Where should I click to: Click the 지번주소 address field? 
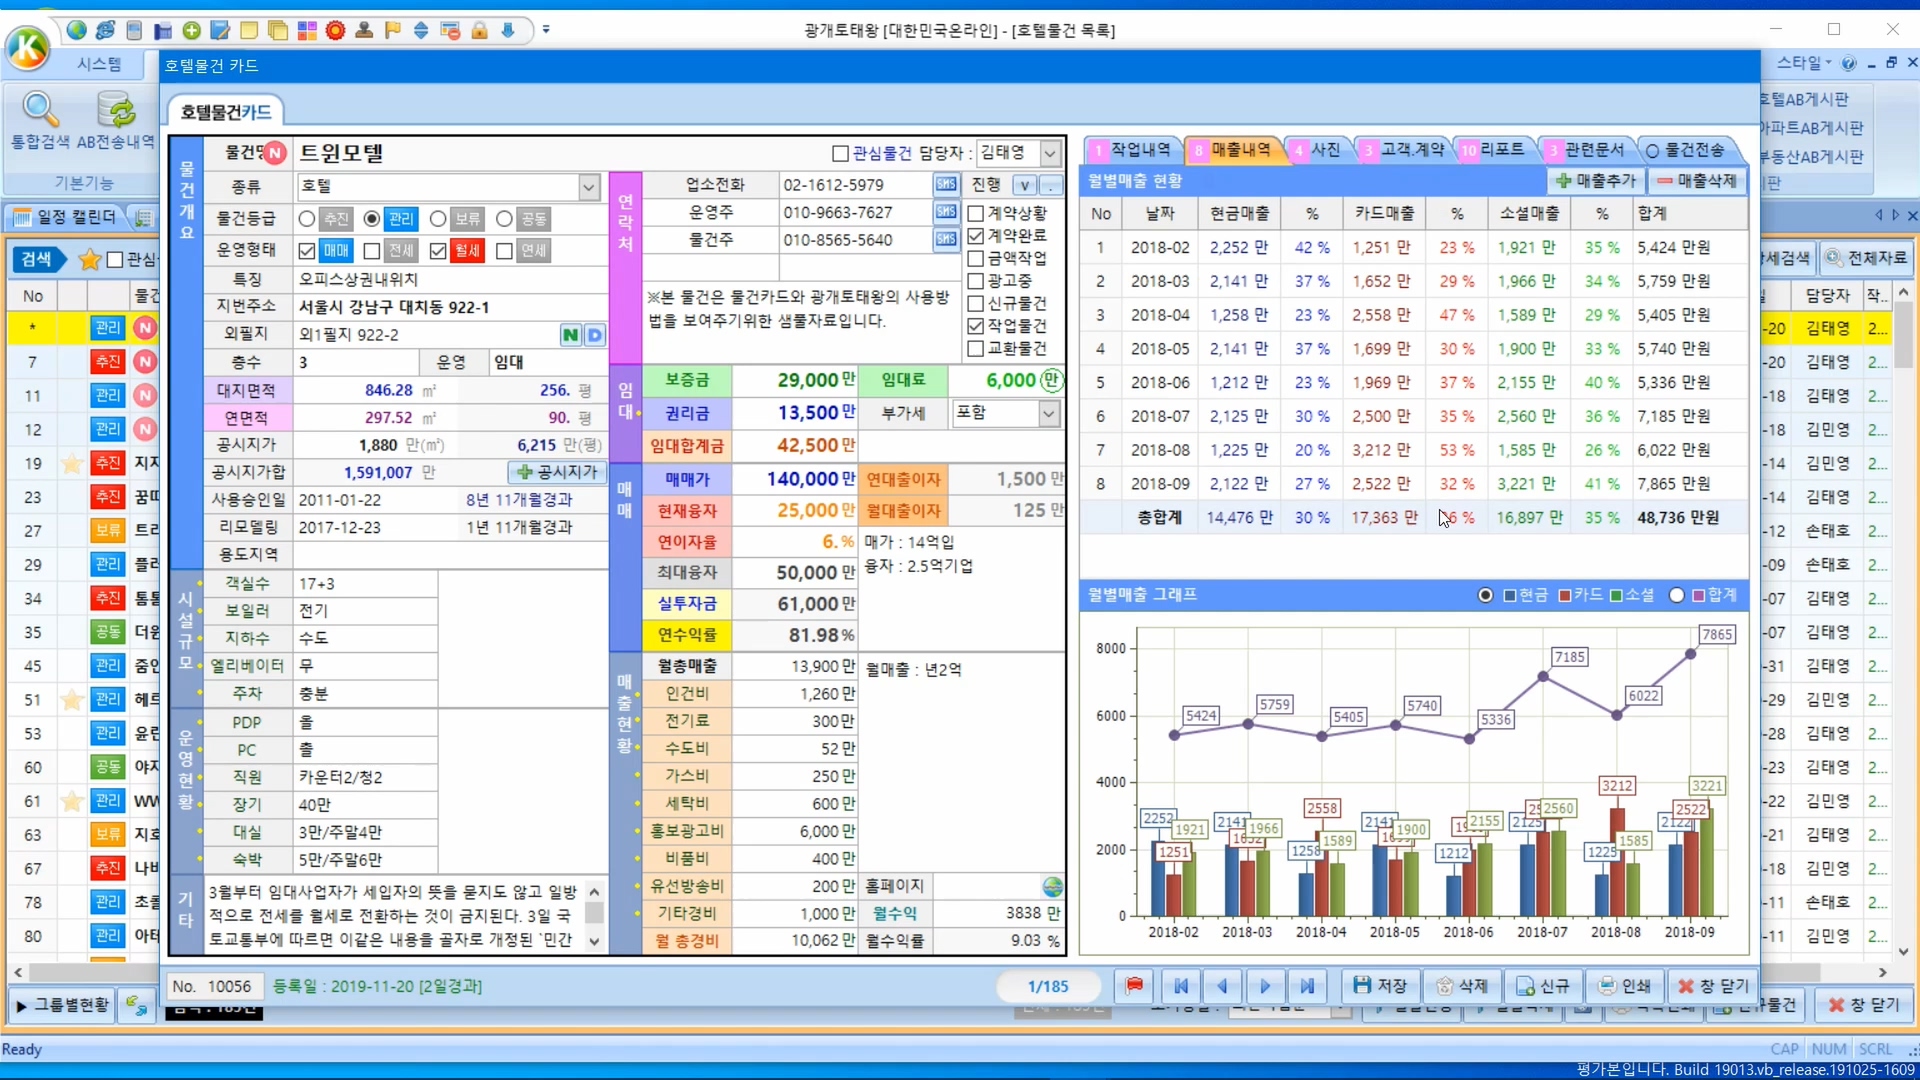(450, 307)
